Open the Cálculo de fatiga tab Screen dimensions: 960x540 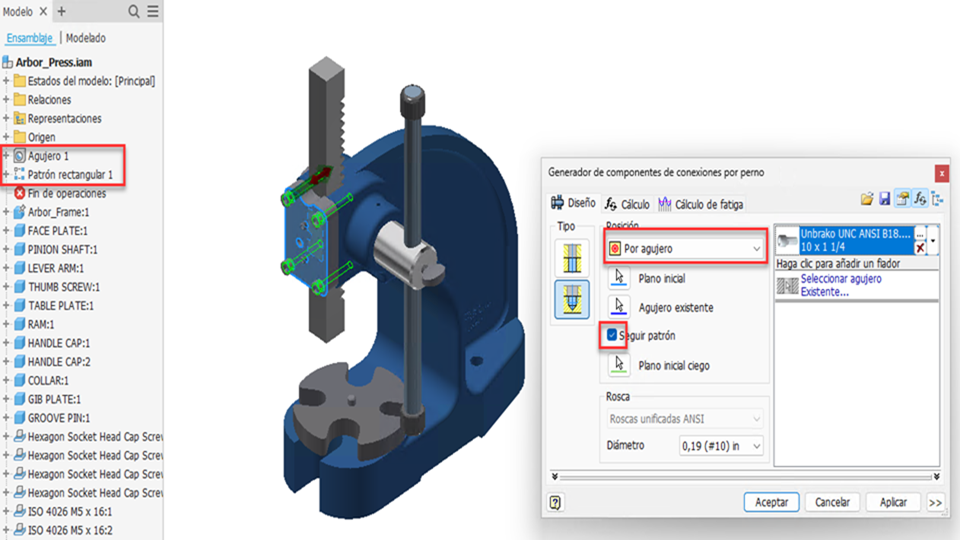(x=701, y=204)
